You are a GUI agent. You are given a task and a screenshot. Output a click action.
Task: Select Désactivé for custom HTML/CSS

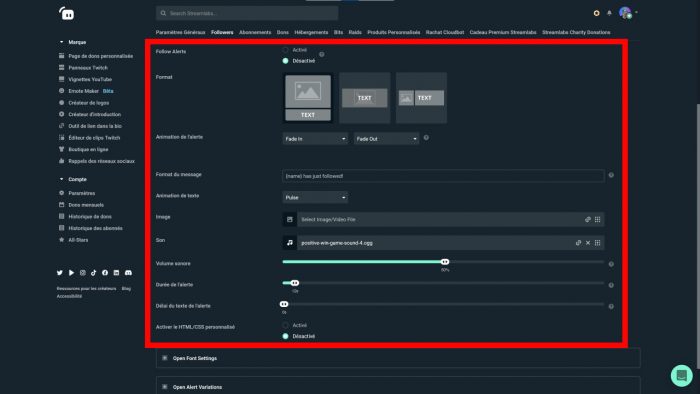click(286, 336)
